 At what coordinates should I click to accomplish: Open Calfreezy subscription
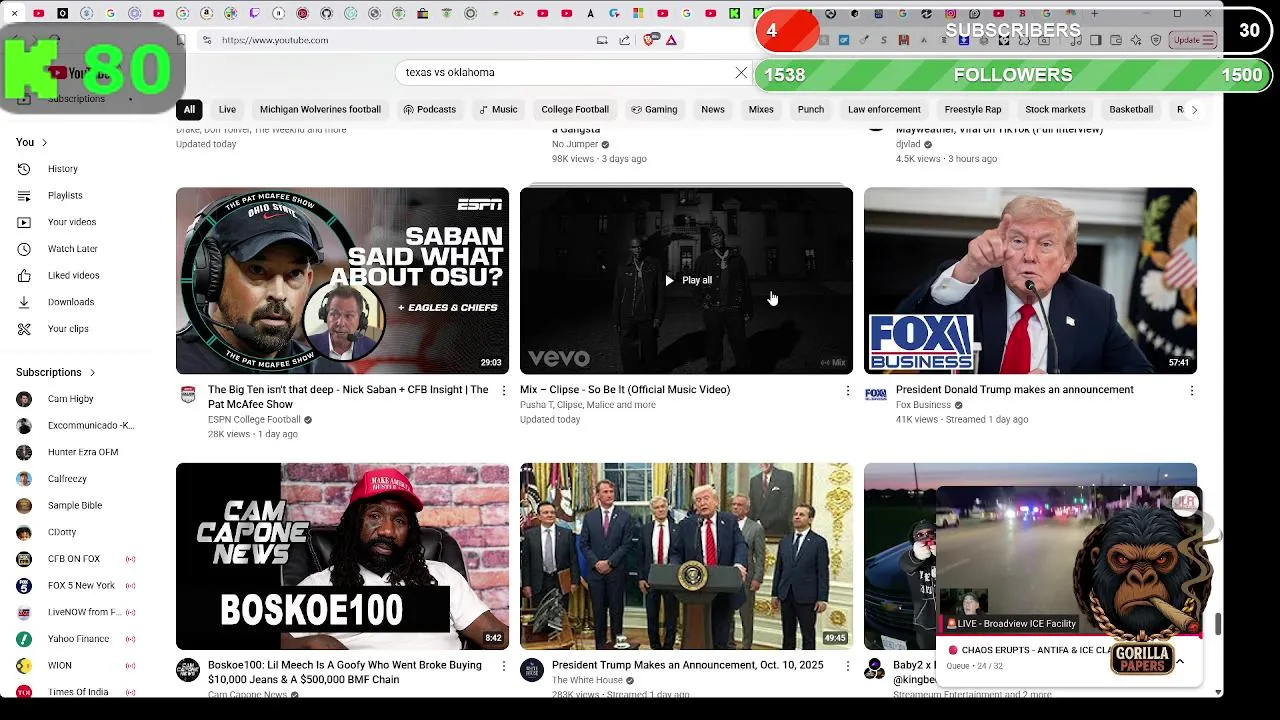(x=67, y=479)
